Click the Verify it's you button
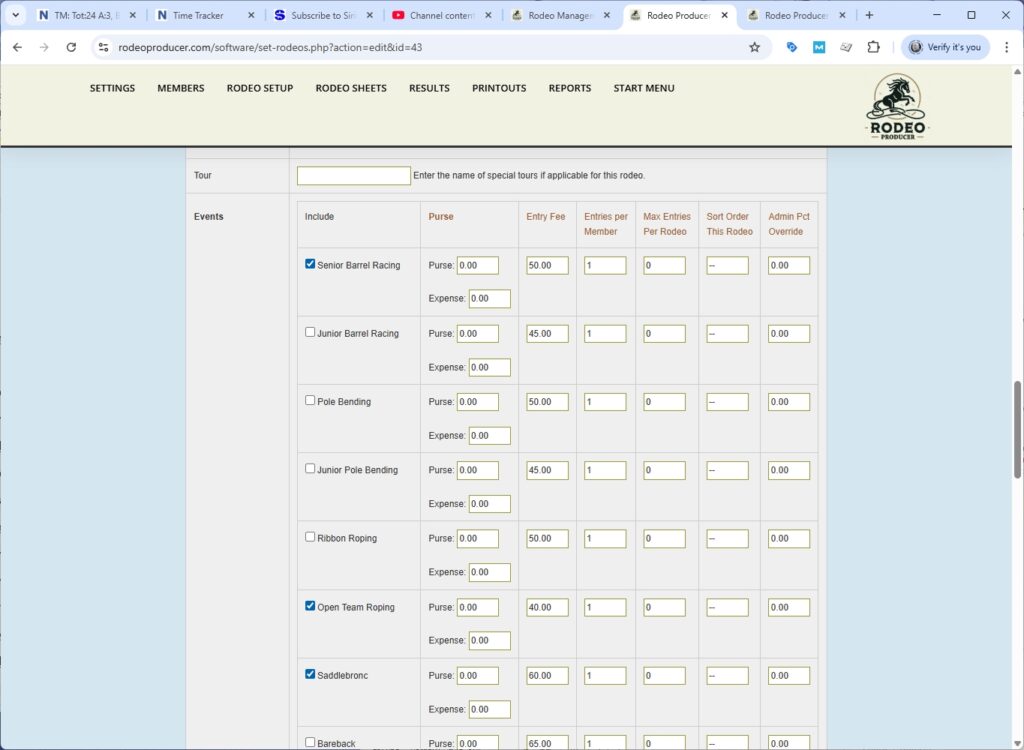Viewport: 1024px width, 750px height. (x=945, y=47)
